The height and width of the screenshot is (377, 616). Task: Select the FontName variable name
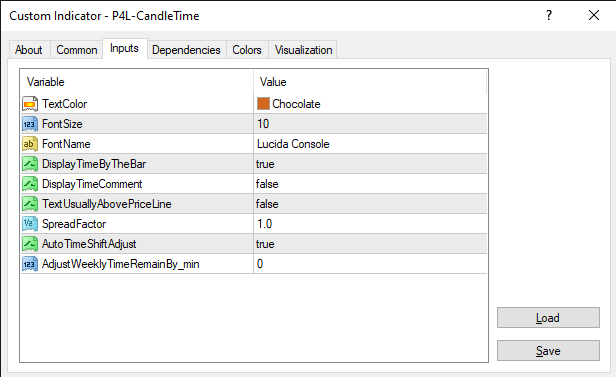tap(66, 144)
